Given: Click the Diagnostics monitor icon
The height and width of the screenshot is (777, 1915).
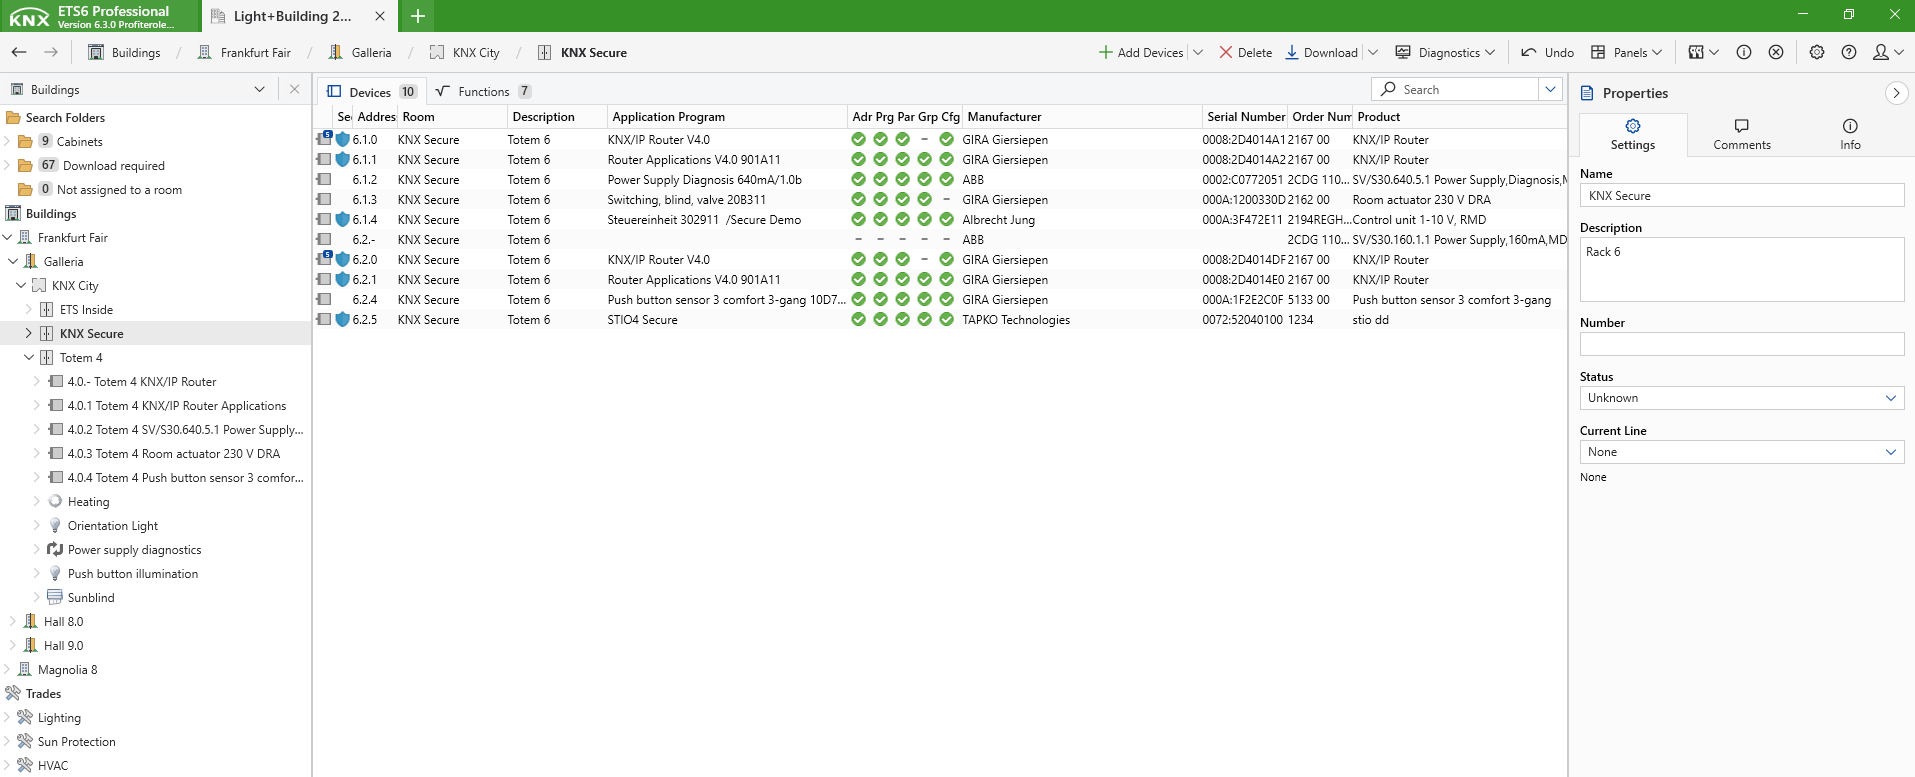Looking at the screenshot, I should [x=1403, y=52].
